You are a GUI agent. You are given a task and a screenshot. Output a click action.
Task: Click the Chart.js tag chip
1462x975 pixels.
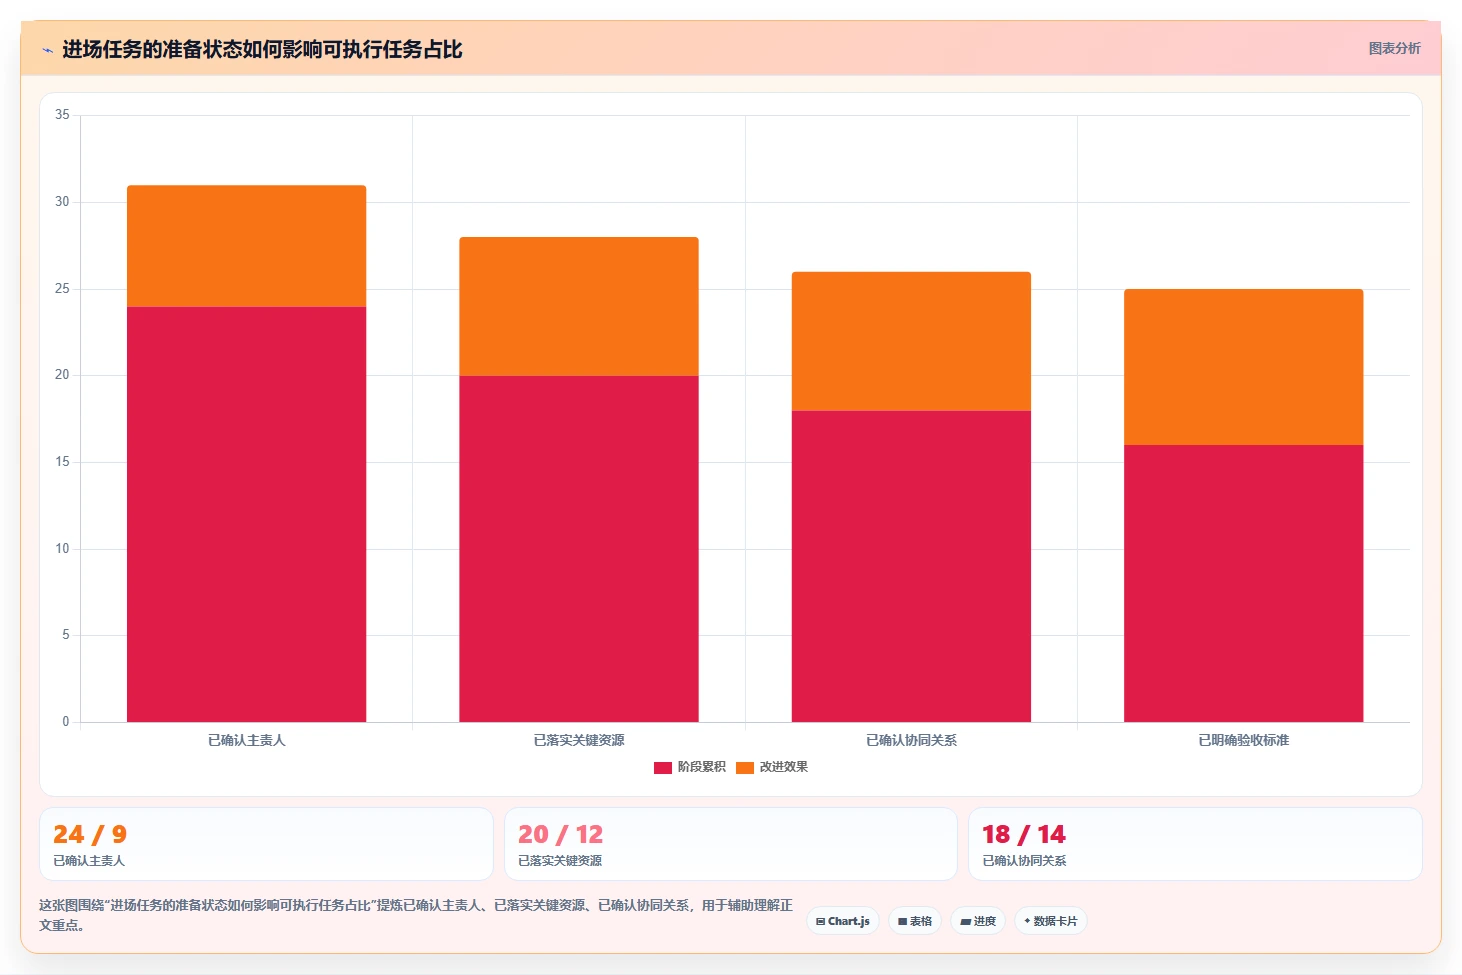point(843,921)
